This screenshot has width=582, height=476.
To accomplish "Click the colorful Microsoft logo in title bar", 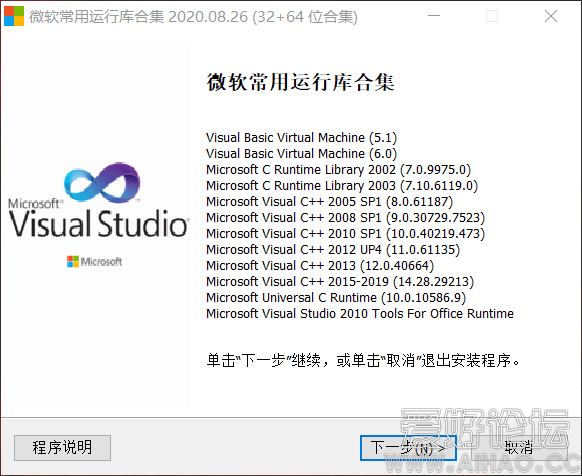I will pyautogui.click(x=14, y=16).
